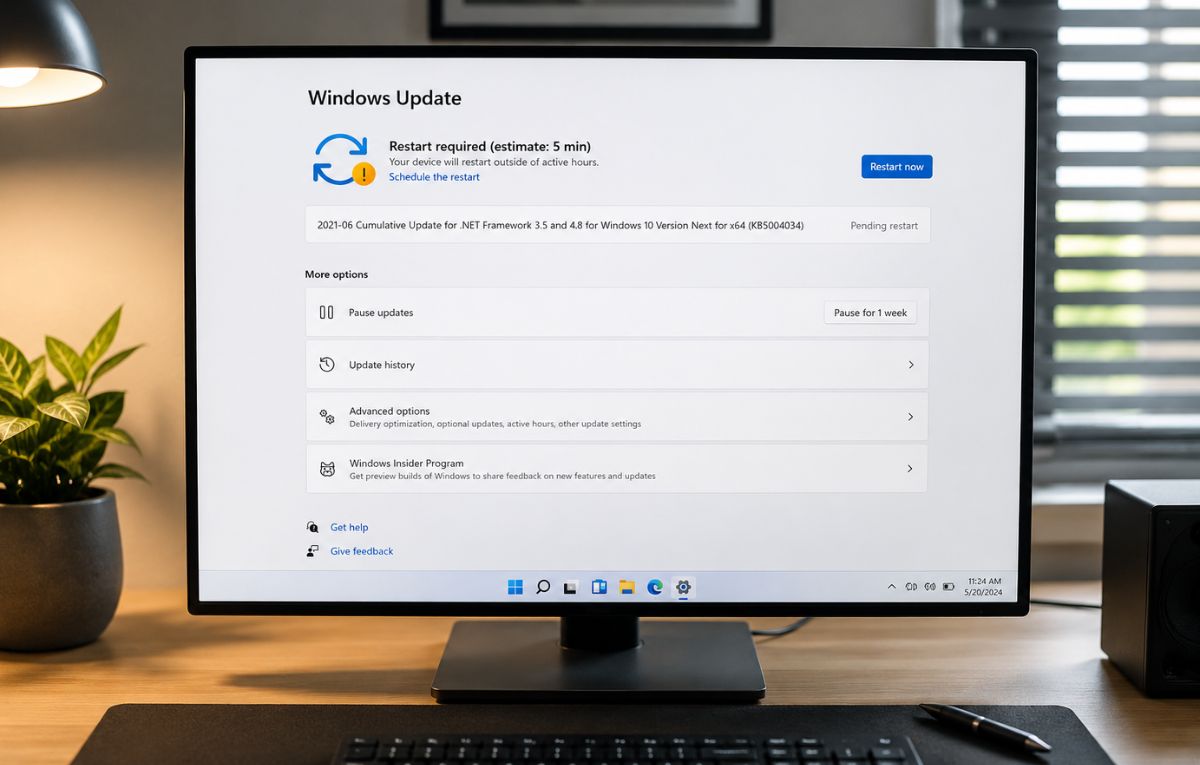Click Restart required estimate text

[x=490, y=146]
